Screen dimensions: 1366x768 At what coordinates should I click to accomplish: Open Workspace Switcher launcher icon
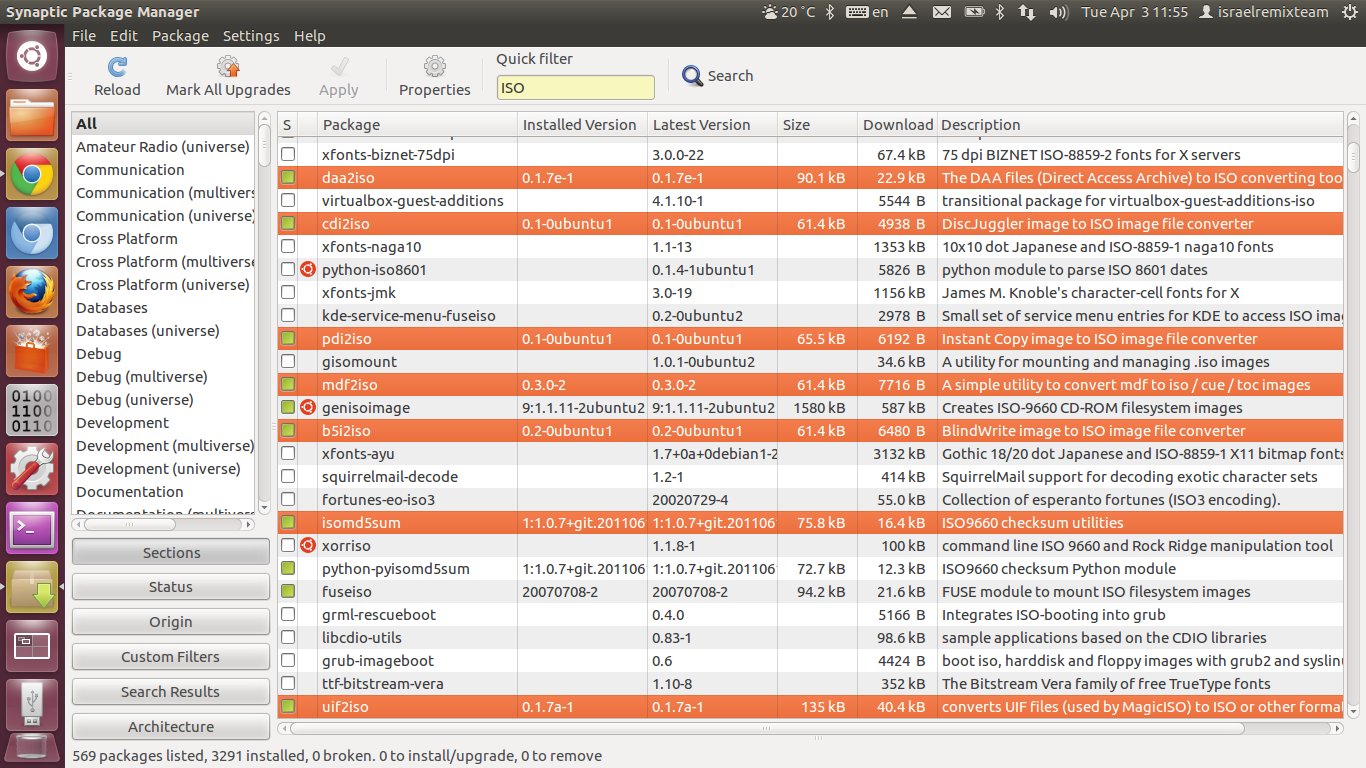(x=32, y=645)
